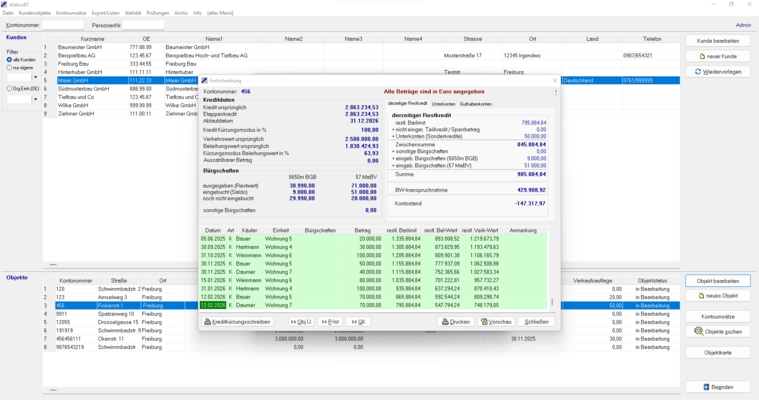Viewport: 759px width, 400px height.
Task: Switch to the Unterkonten tab
Action: [443, 104]
